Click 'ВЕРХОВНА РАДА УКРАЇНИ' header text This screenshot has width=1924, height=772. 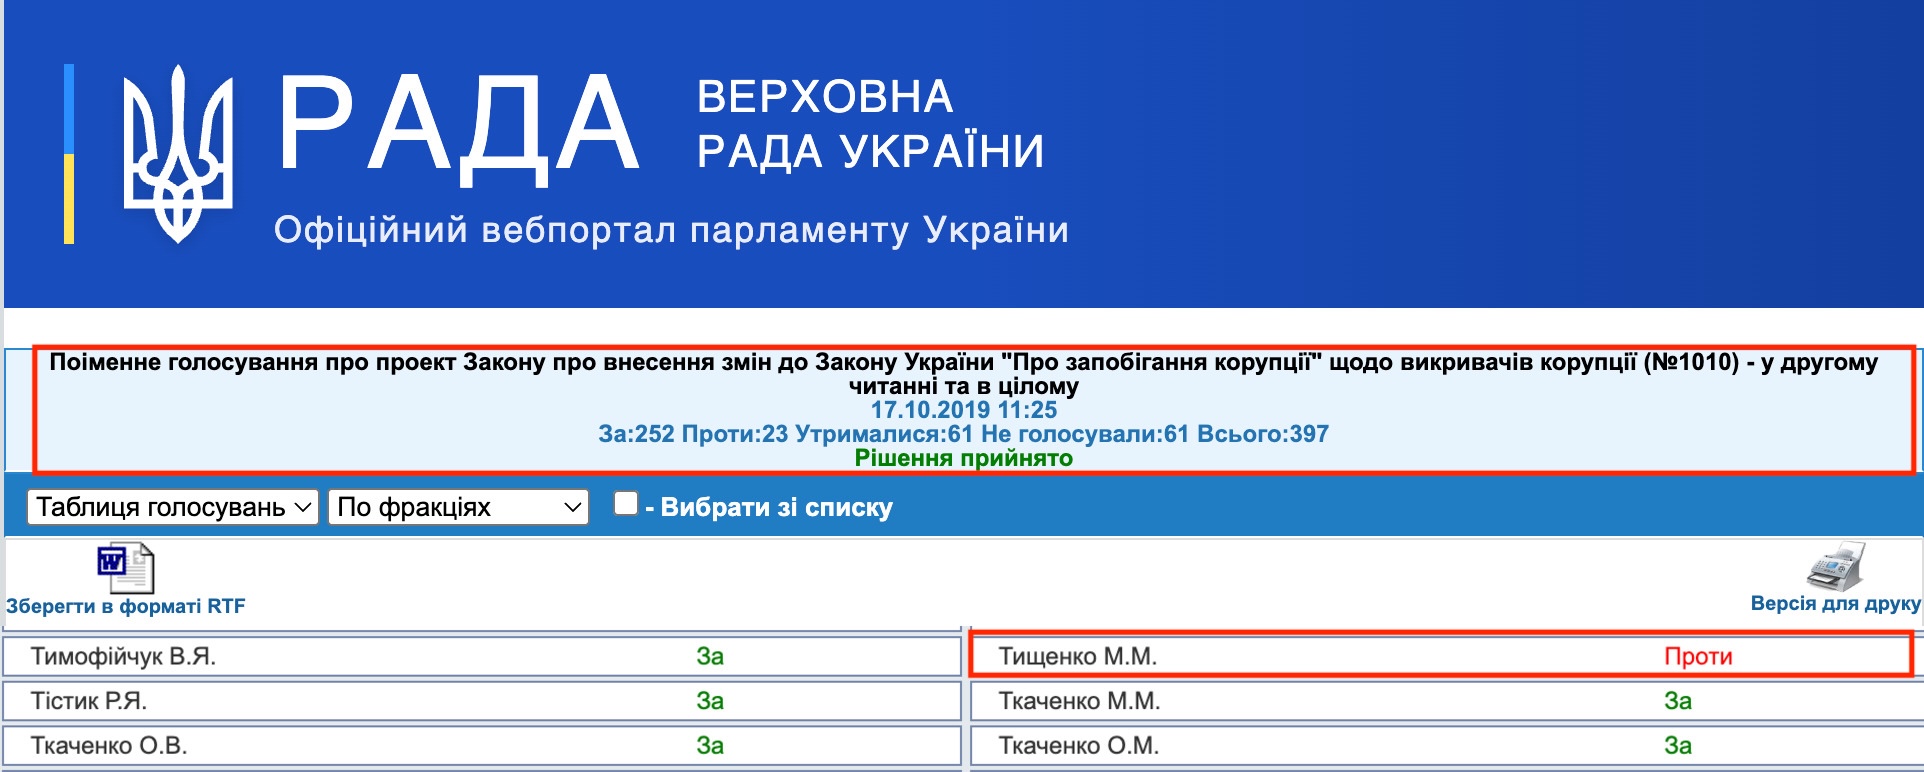click(870, 124)
